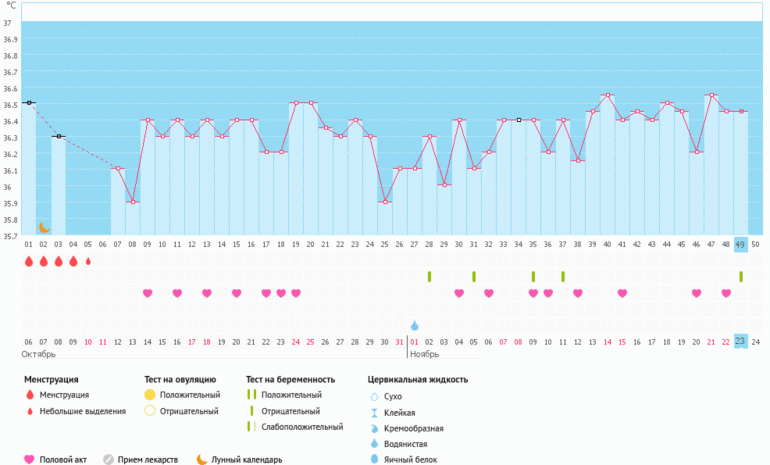This screenshot has width=770, height=465.
Task: Click the 'Половой акт' heart legend icon
Action: click(30, 460)
